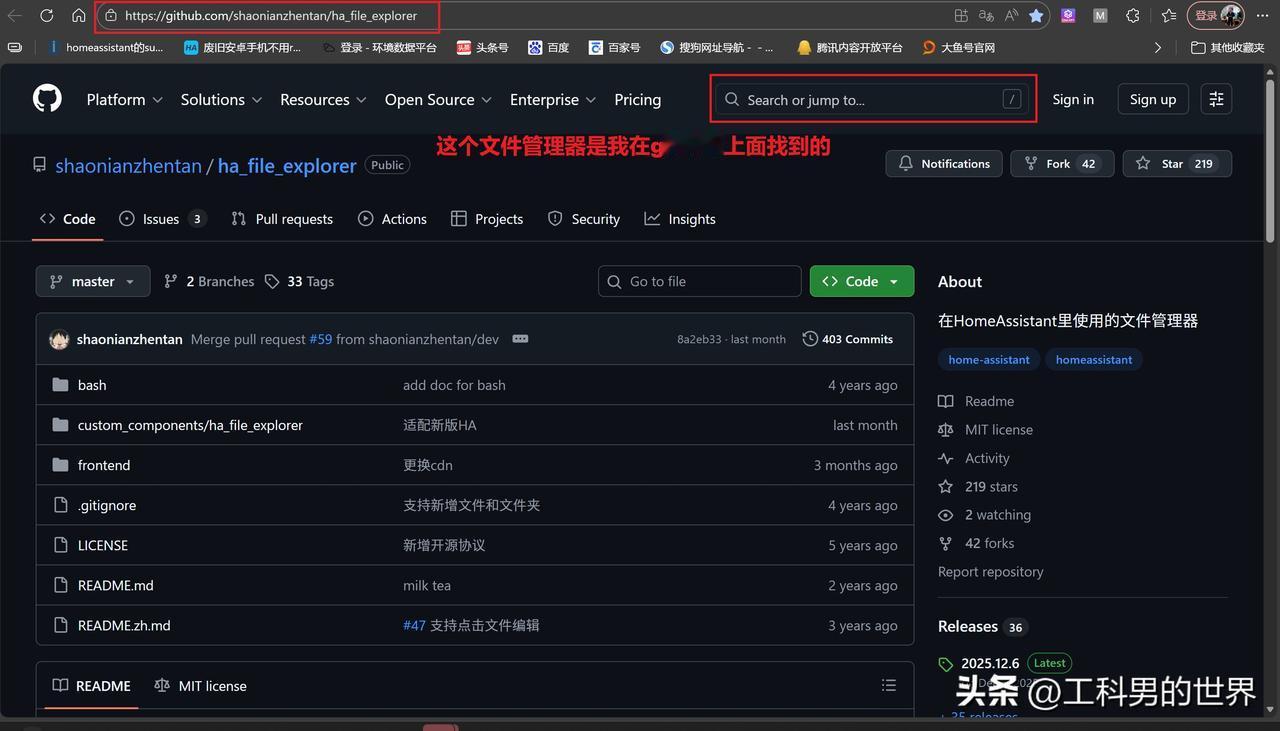
Task: Open the favorites list icon
Action: pos(1168,16)
